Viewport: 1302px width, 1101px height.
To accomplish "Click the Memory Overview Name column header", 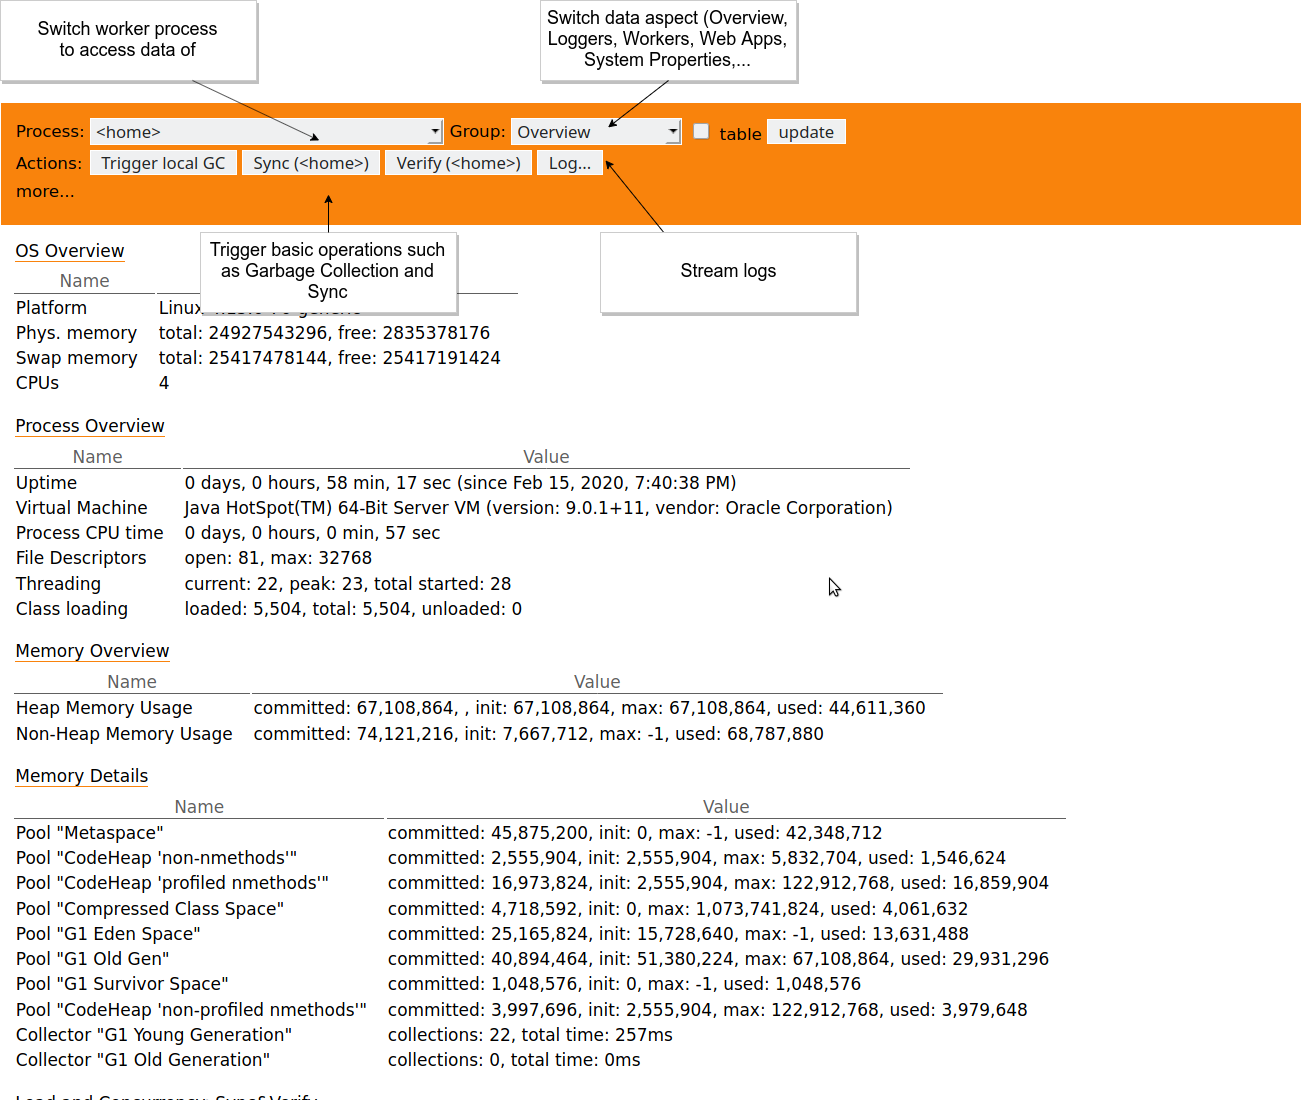I will 132,682.
